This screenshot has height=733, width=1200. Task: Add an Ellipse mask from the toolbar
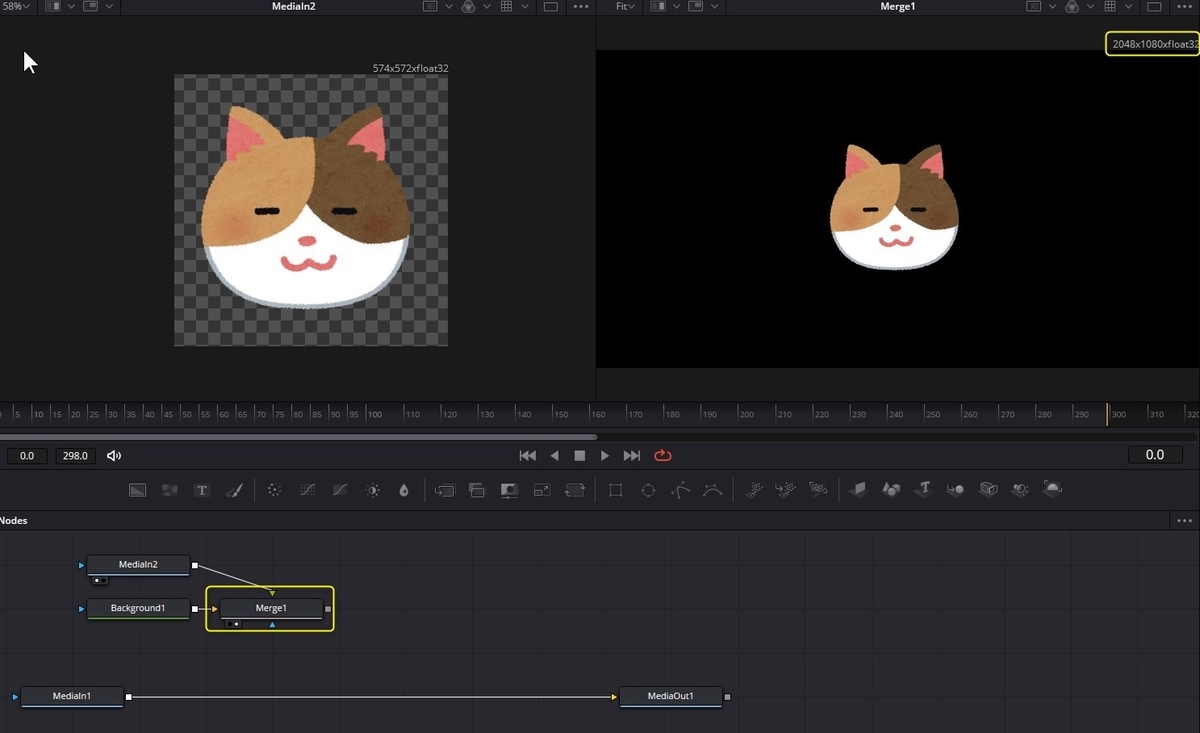pyautogui.click(x=648, y=490)
